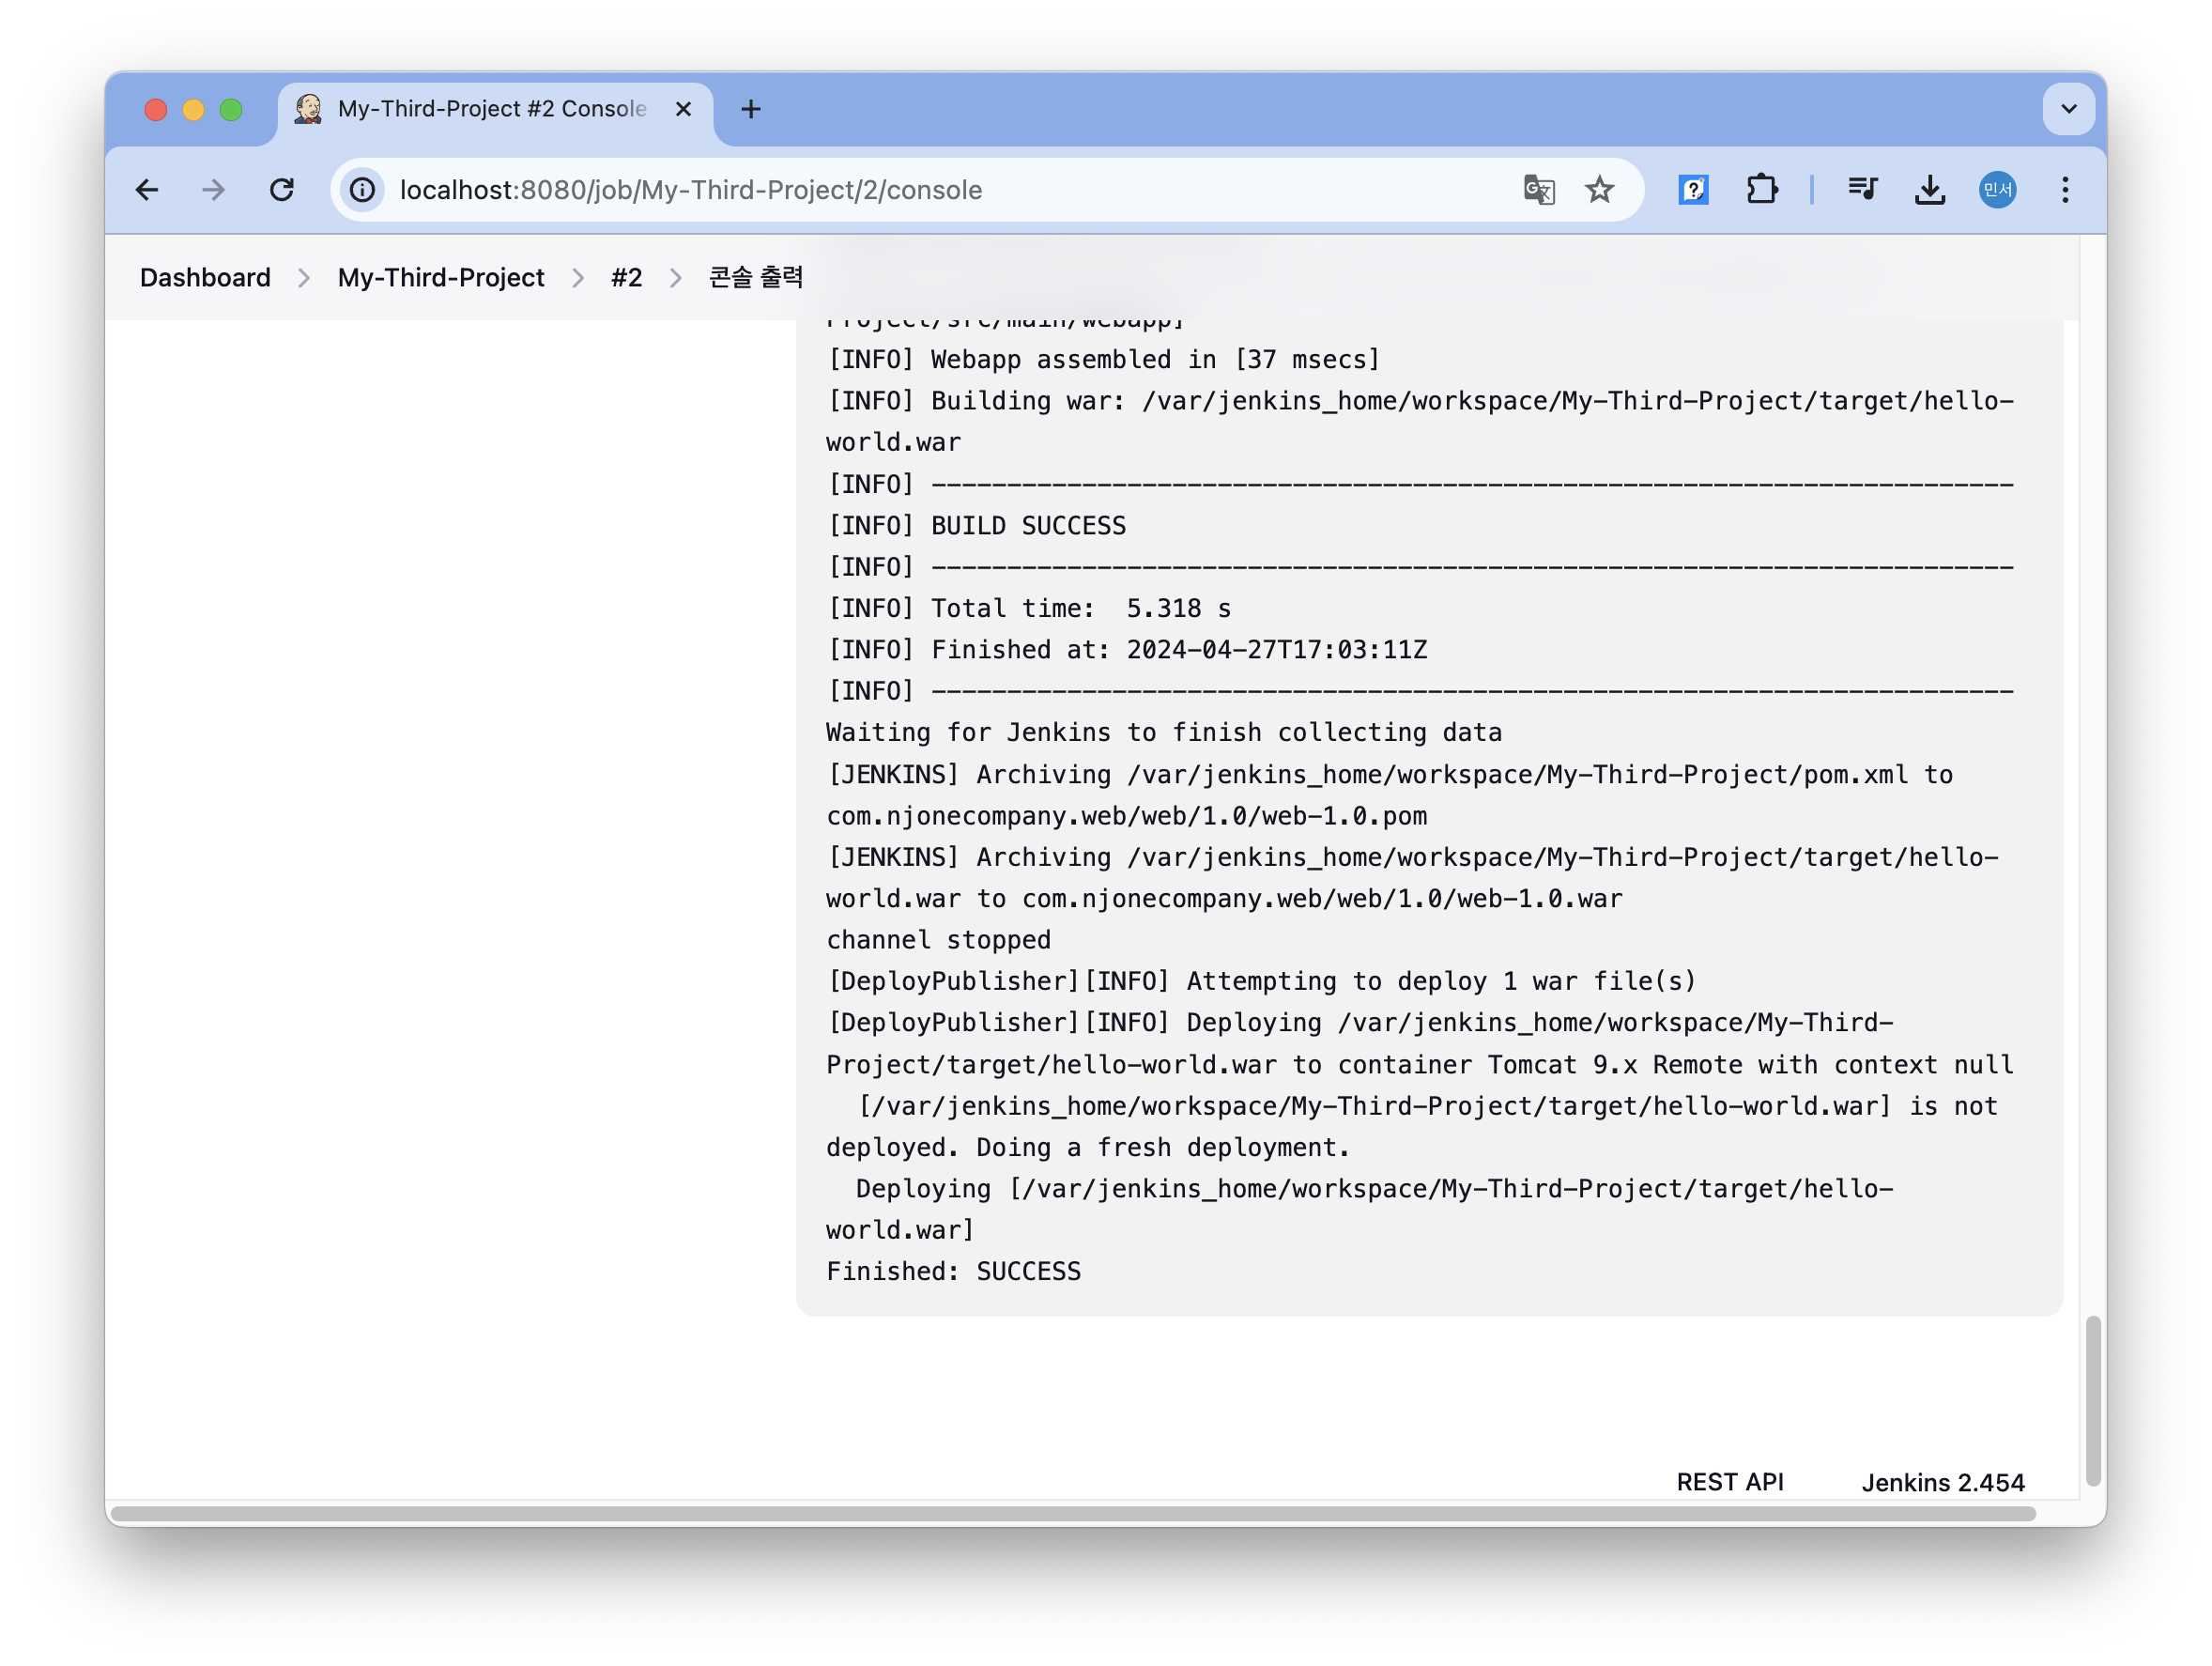Reload the Jenkins console page
Image resolution: width=2212 pixels, height=1666 pixels.
(282, 190)
